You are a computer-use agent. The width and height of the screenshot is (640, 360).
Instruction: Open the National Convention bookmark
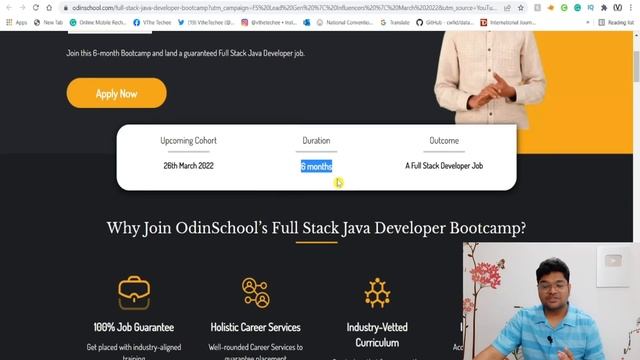click(345, 22)
